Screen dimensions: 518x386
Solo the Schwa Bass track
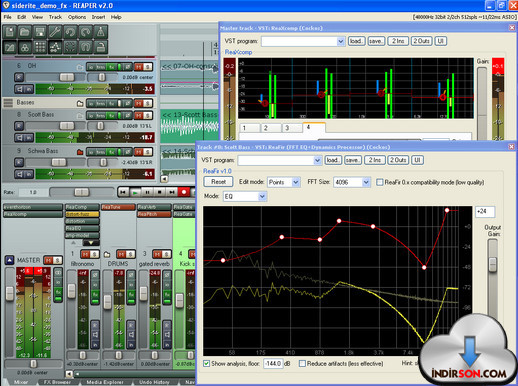pyautogui.click(x=148, y=152)
